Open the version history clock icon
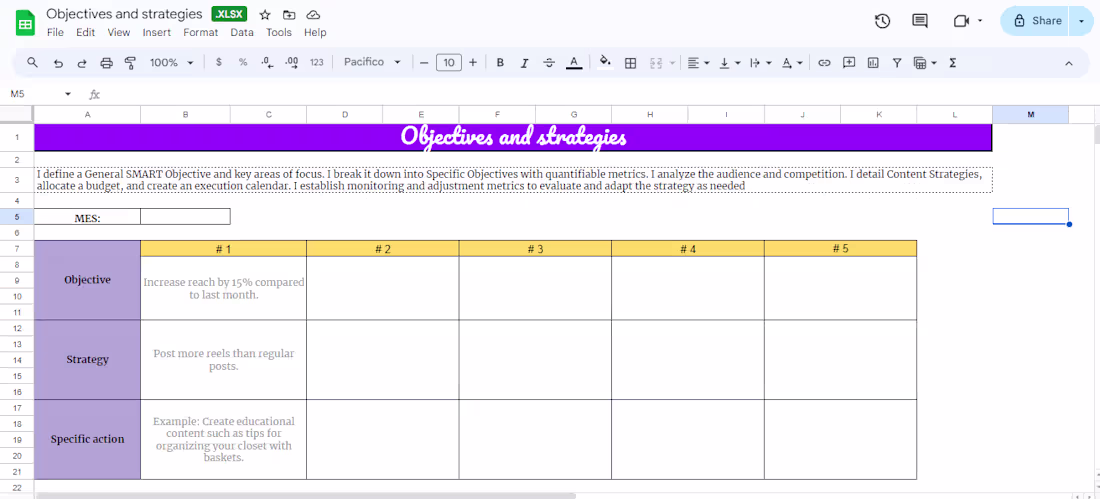This screenshot has height=499, width=1100. [x=883, y=21]
